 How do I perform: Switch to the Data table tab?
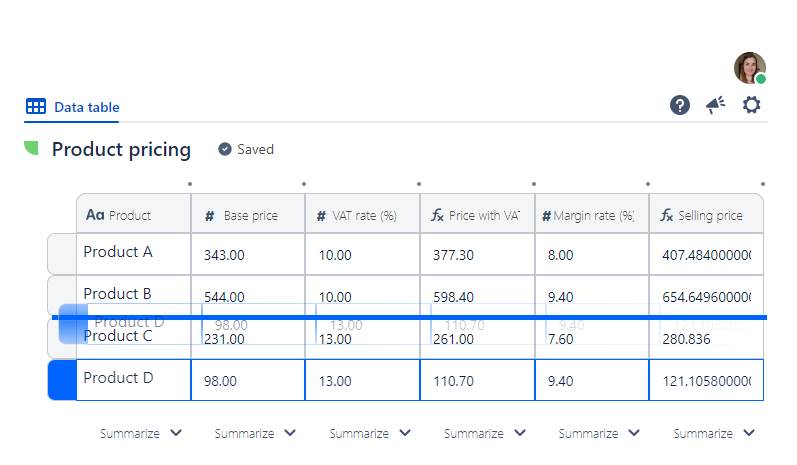73,107
